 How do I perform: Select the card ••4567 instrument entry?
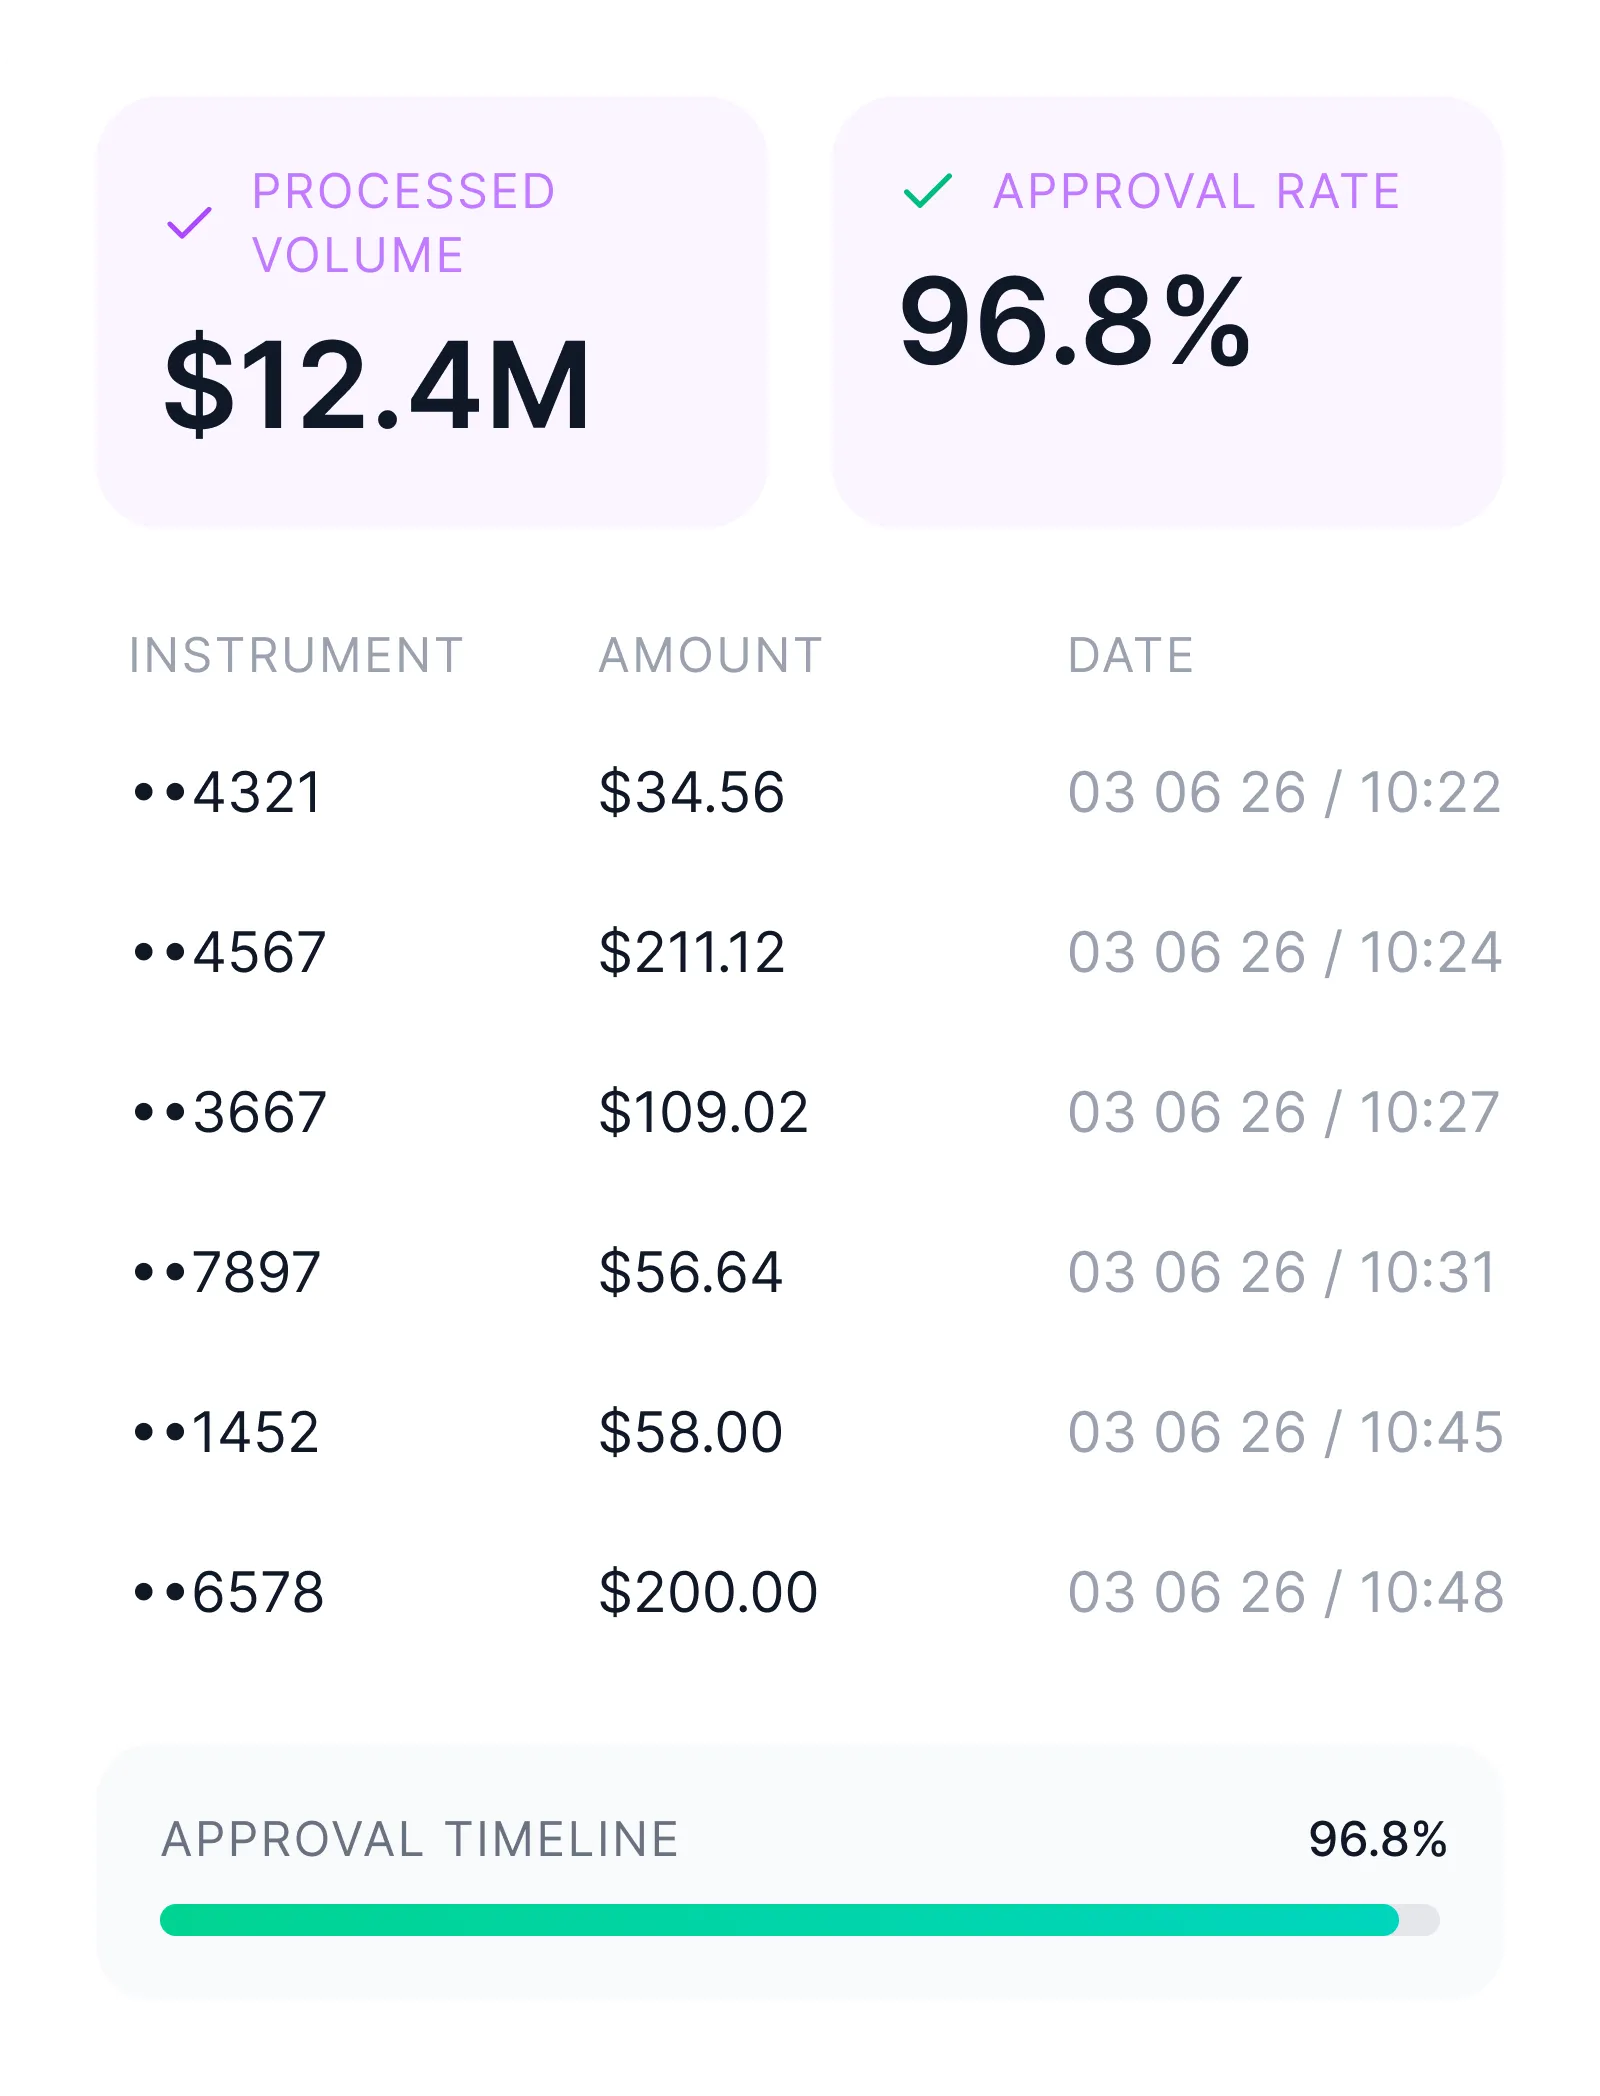tap(230, 952)
